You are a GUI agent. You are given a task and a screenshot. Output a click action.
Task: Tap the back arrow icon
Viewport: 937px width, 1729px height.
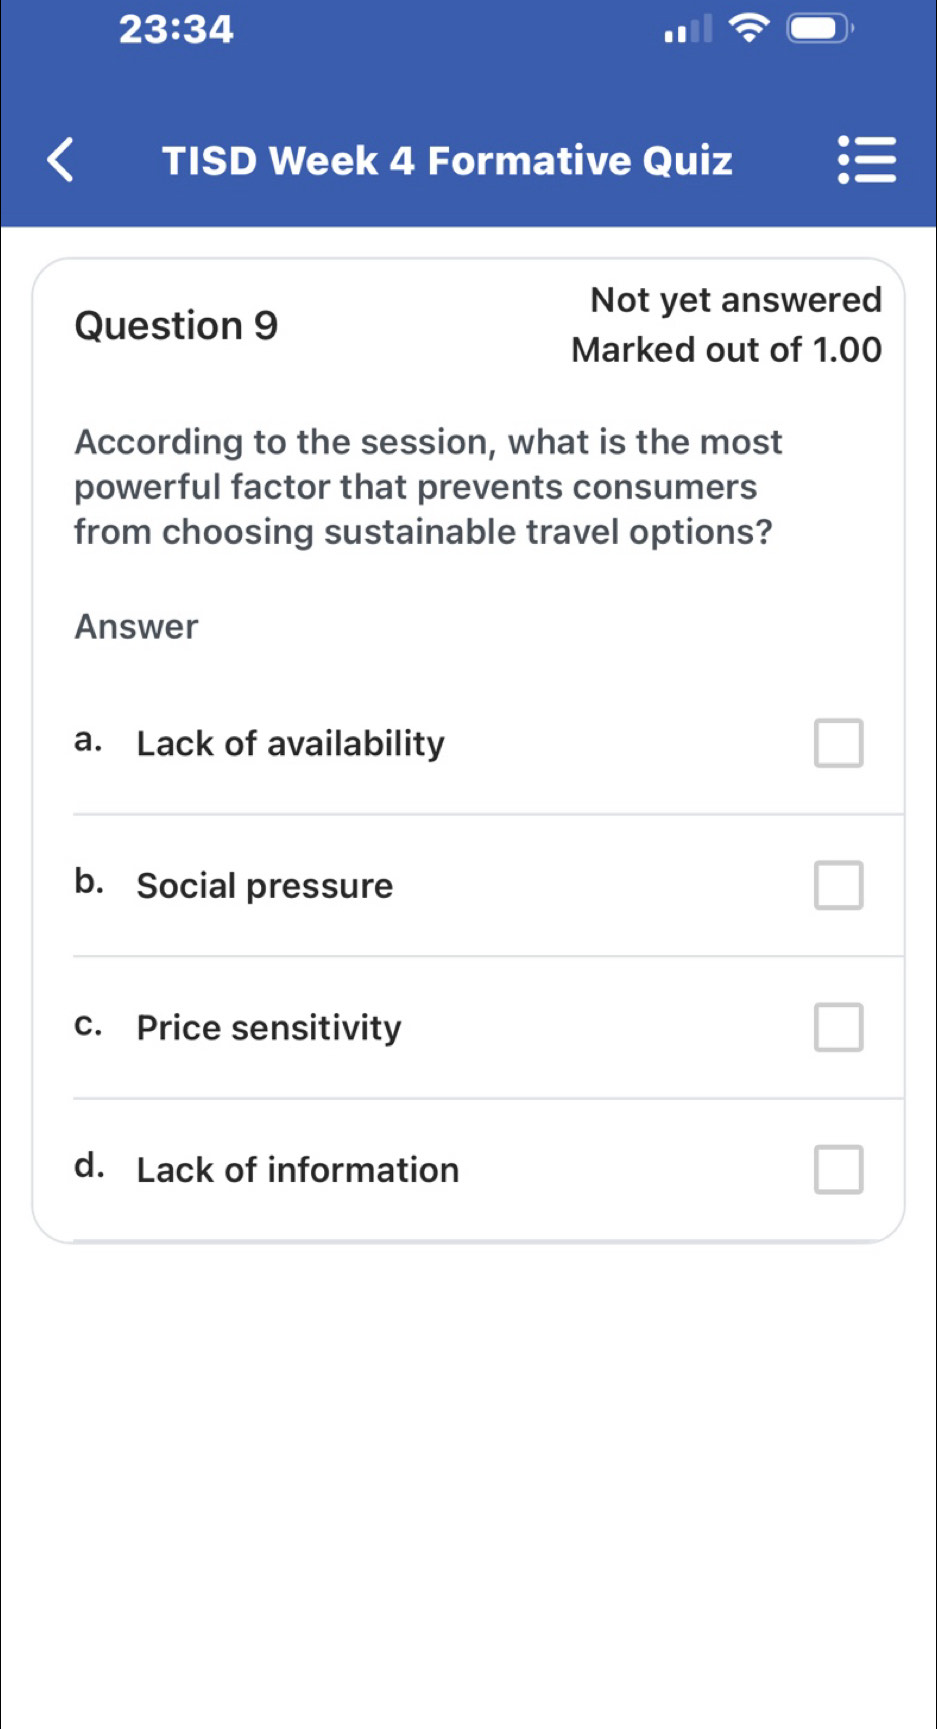(x=61, y=160)
